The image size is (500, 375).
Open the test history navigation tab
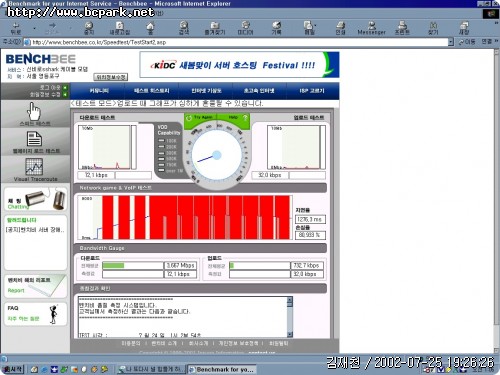[x=152, y=91]
